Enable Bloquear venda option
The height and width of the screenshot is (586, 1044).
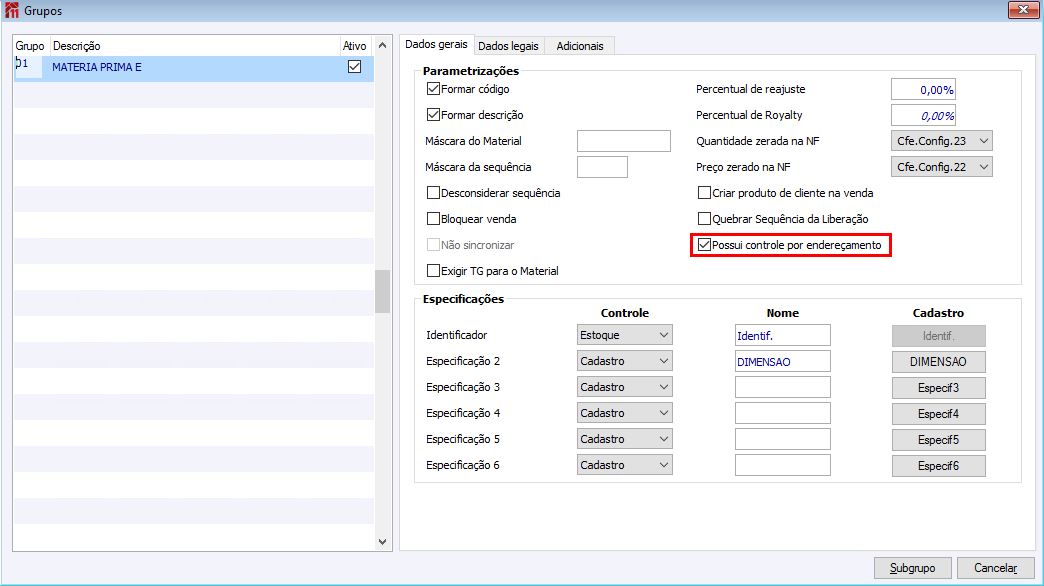tap(433, 219)
